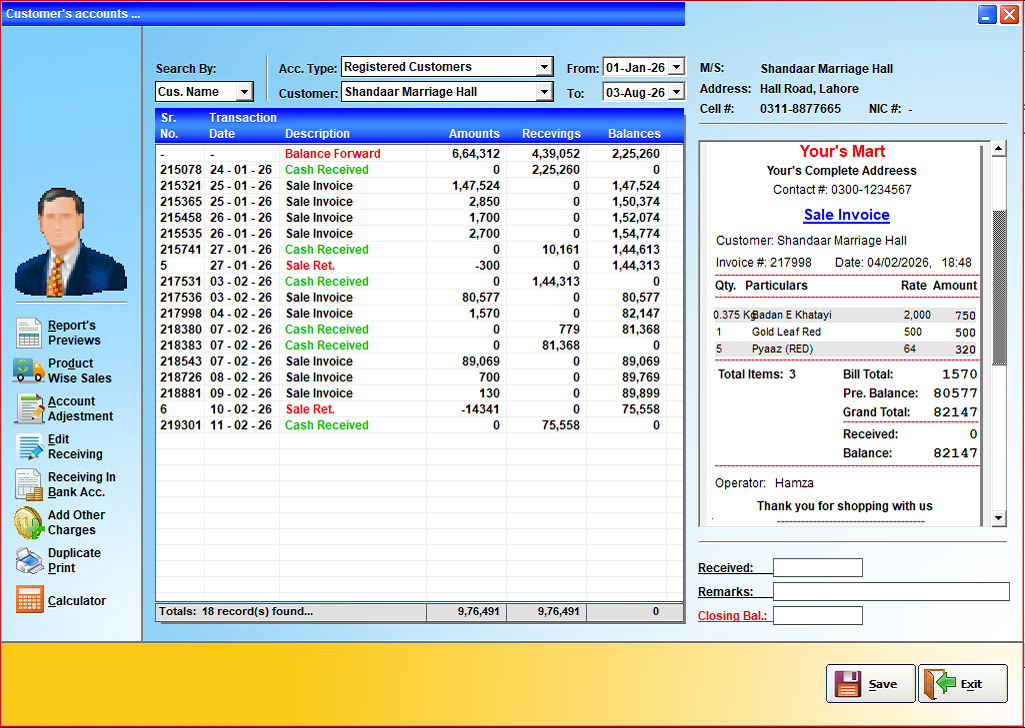Select Cash Received row 215741
This screenshot has width=1025, height=728.
coord(419,250)
